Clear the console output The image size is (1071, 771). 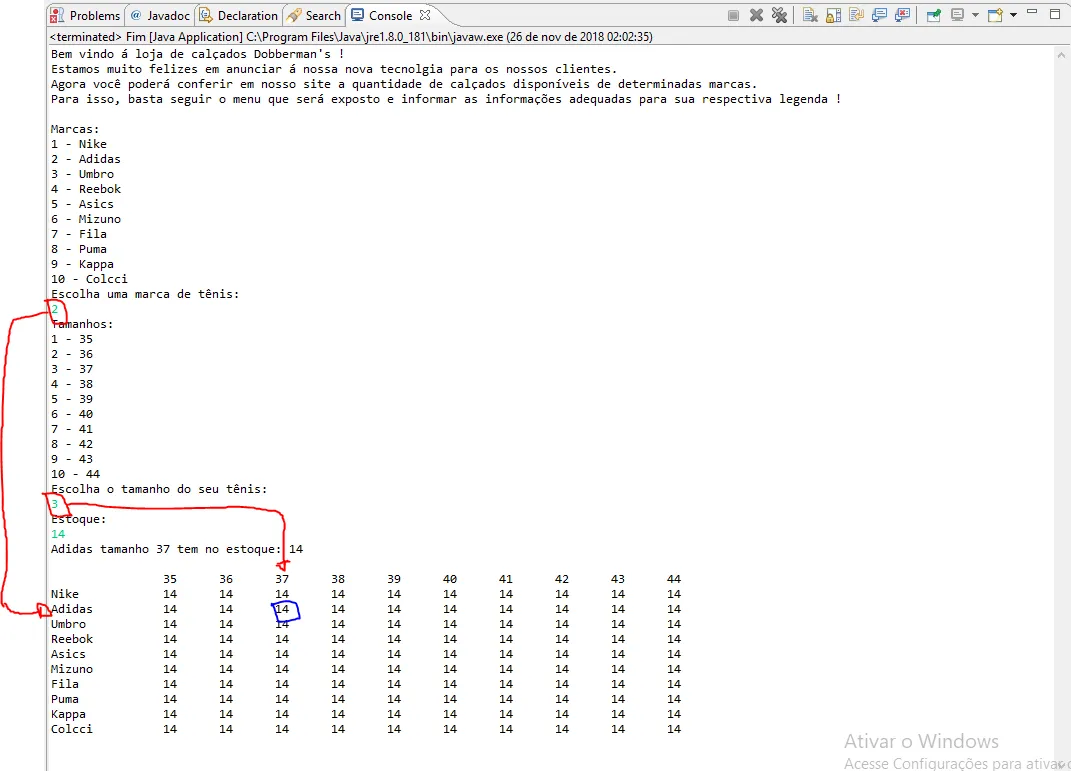click(x=810, y=15)
